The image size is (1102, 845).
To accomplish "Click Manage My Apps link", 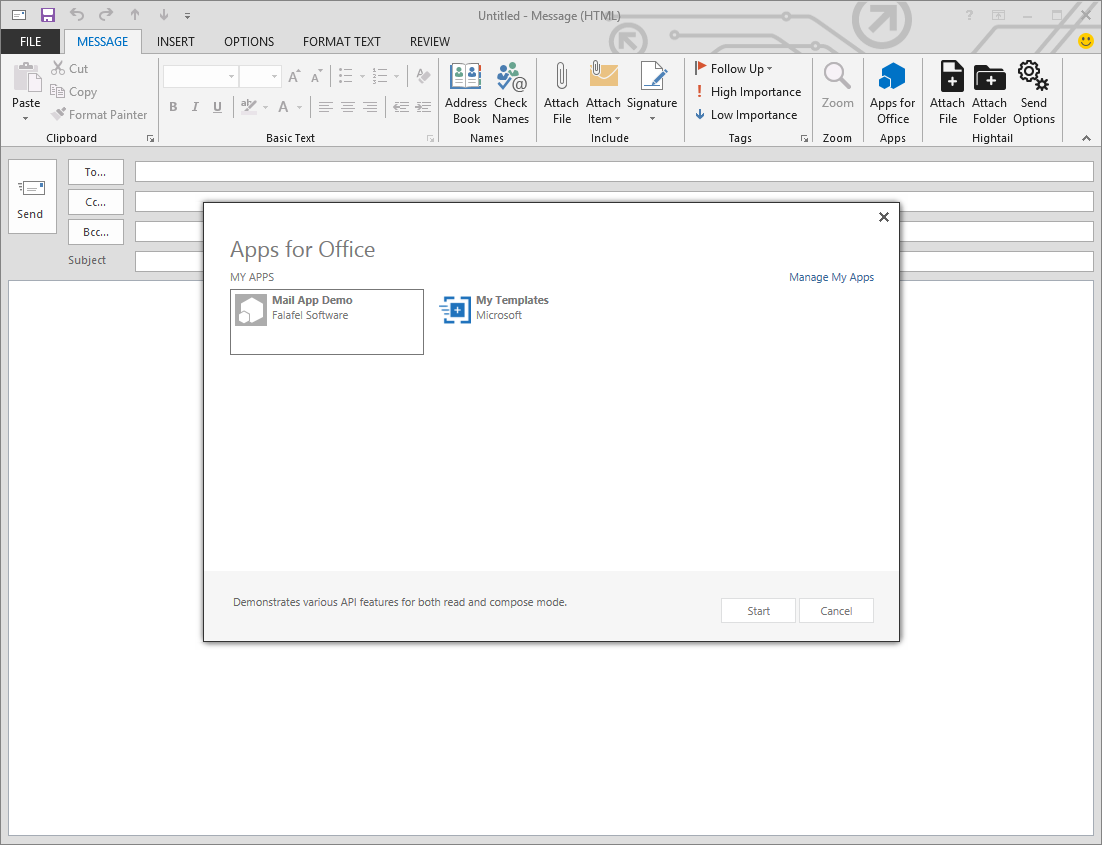I will [x=831, y=277].
